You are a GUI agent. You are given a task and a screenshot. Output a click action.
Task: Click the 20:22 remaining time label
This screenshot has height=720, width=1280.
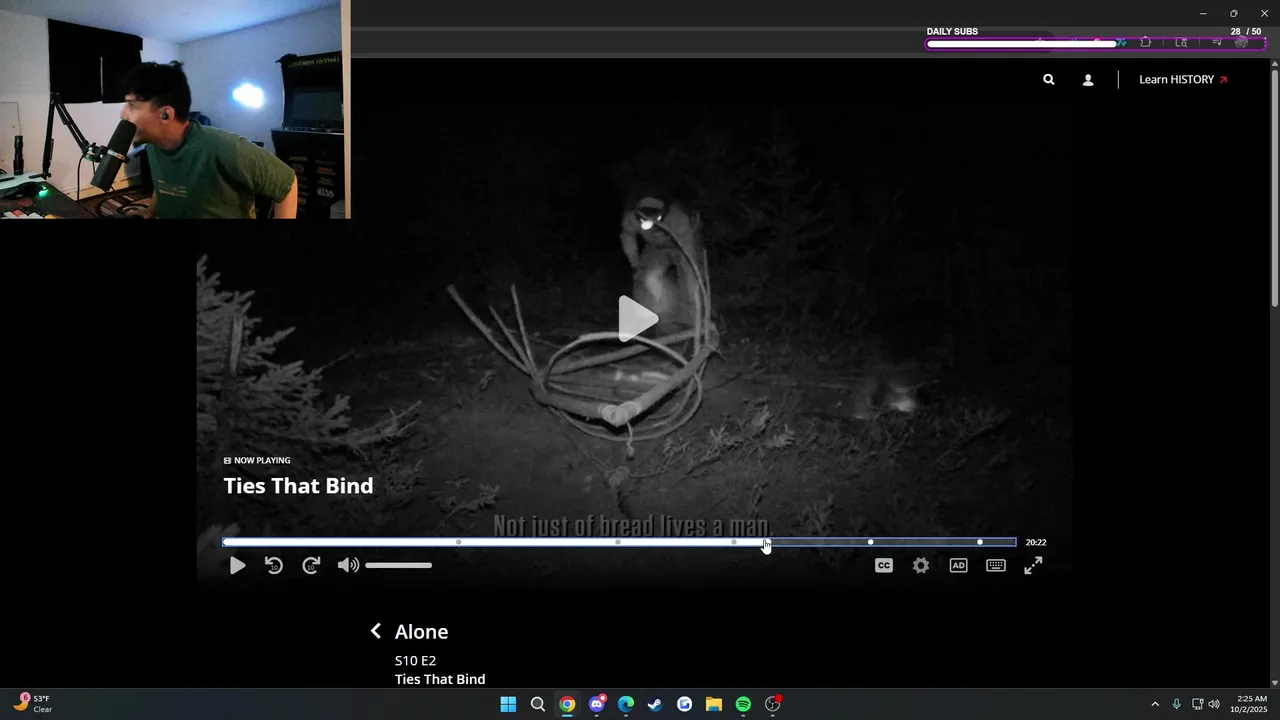(1036, 543)
